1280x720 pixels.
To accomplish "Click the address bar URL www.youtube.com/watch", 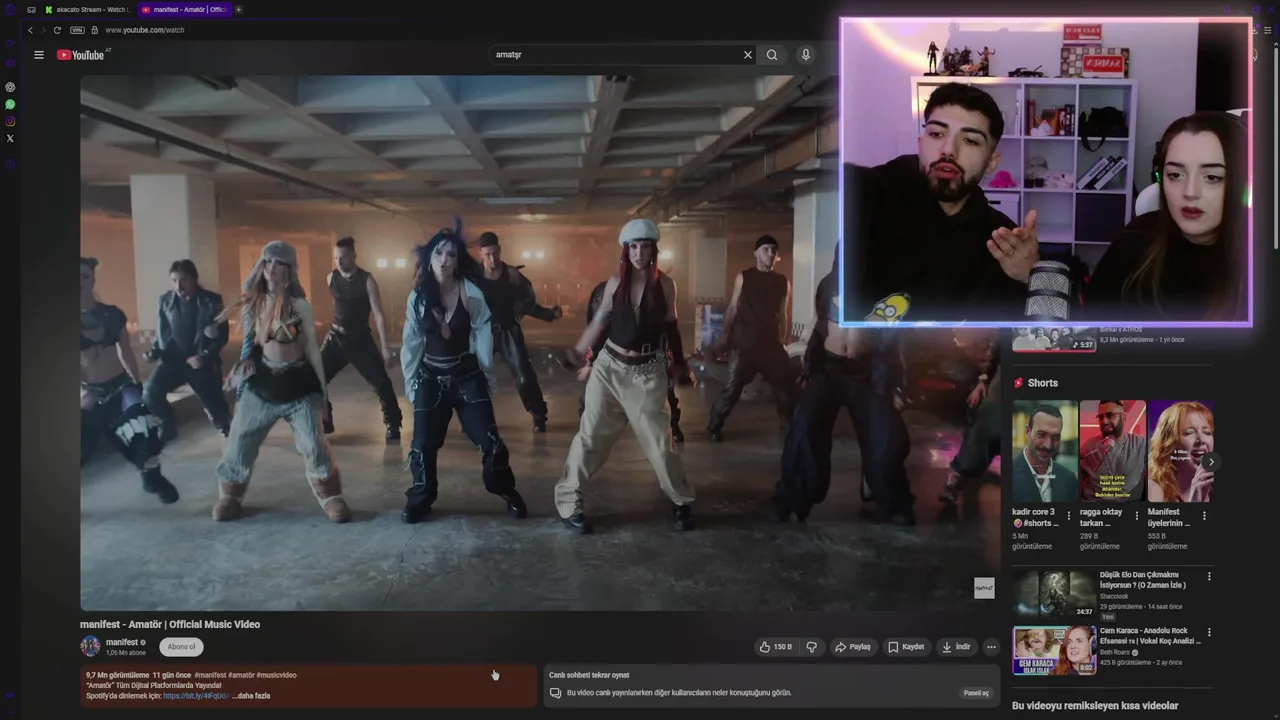I will click(145, 30).
